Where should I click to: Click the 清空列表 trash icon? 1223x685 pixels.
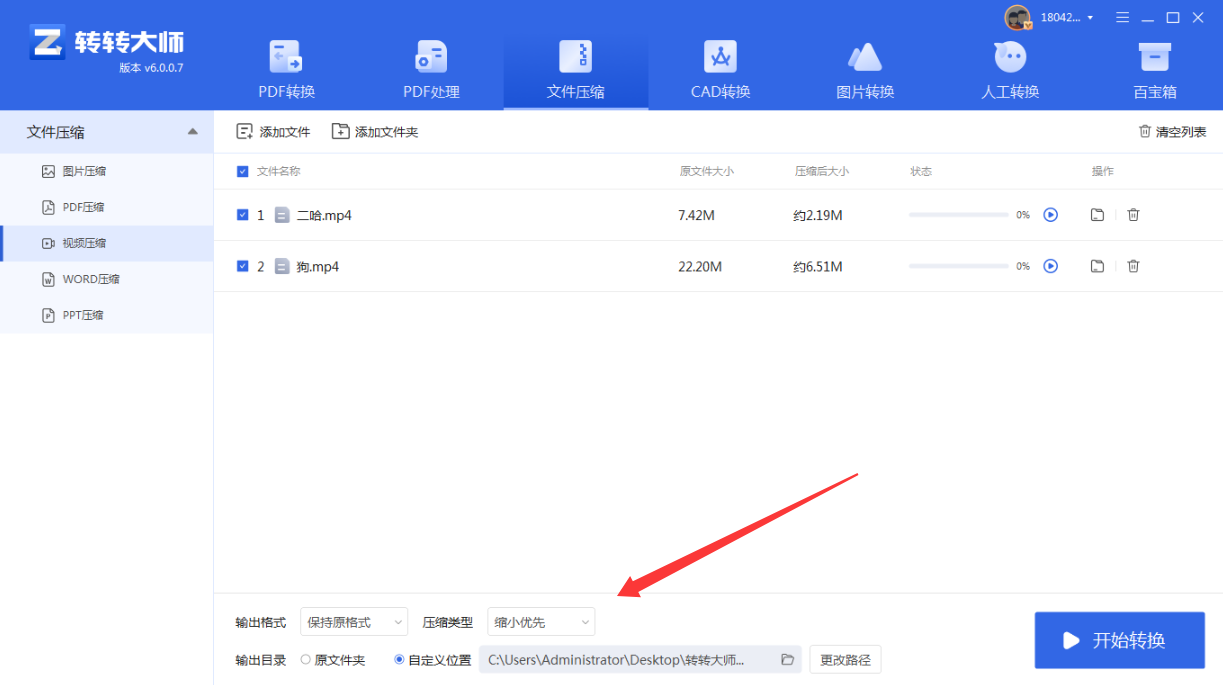(x=1145, y=131)
